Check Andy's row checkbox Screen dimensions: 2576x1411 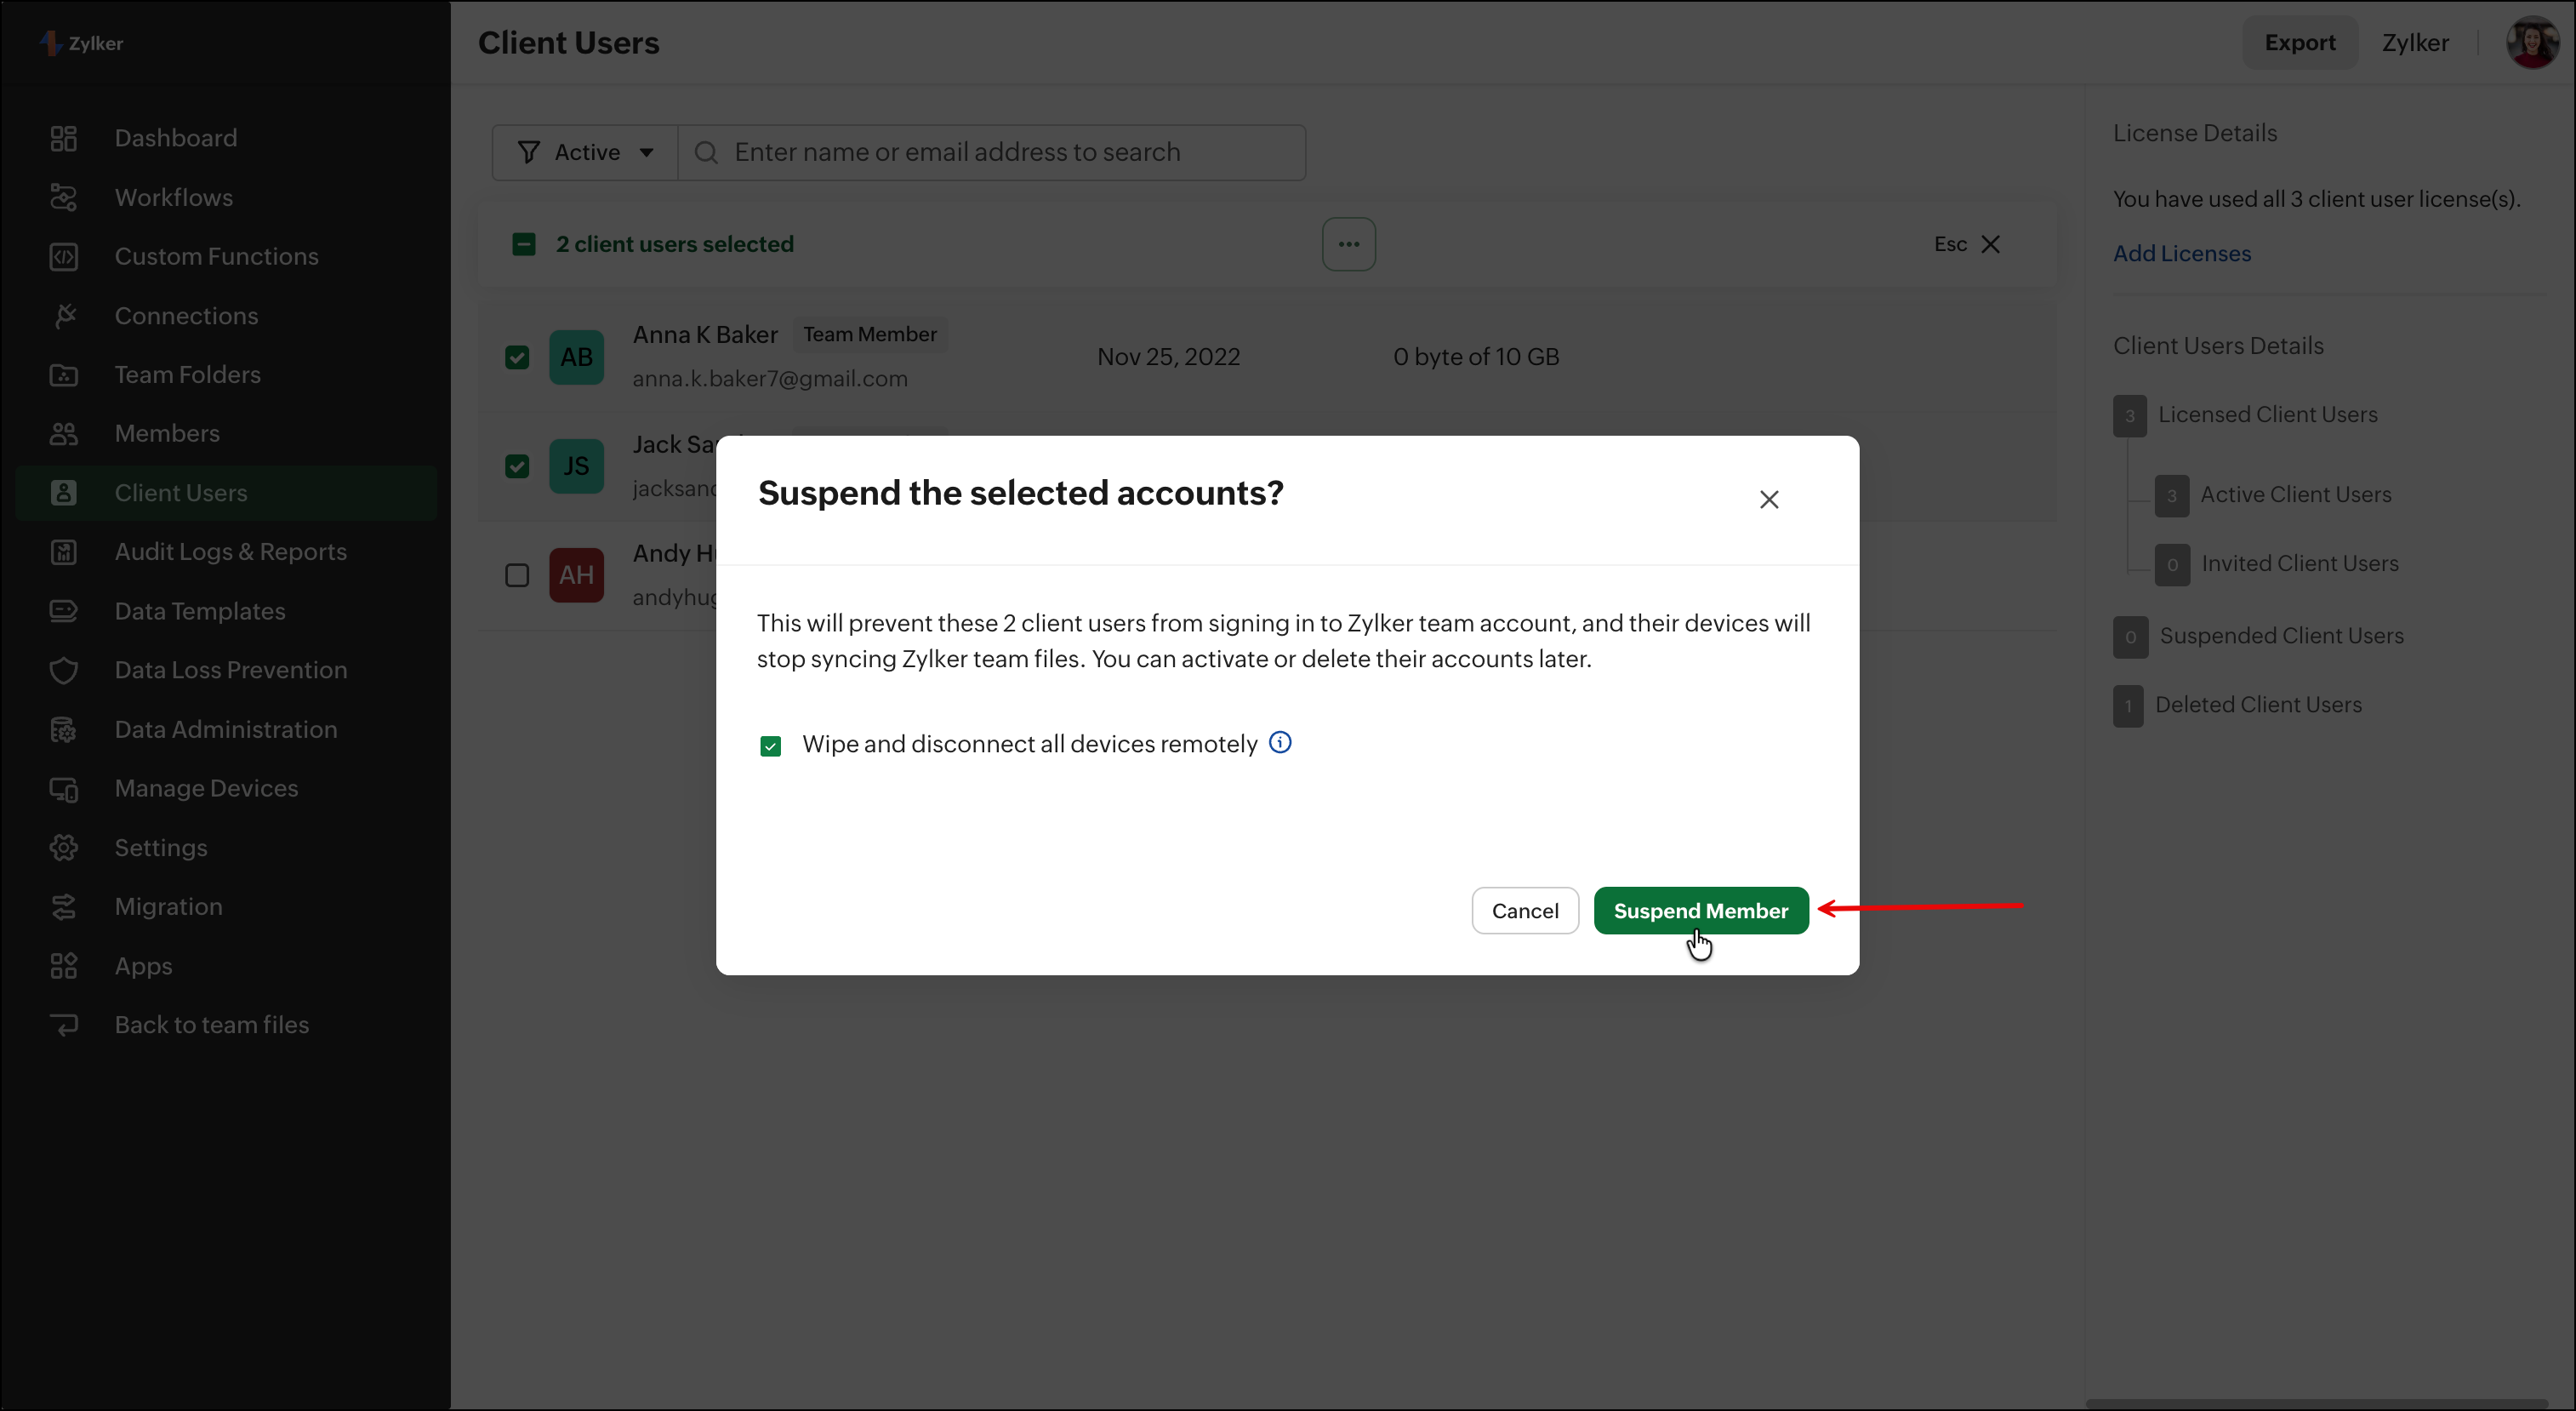click(517, 575)
